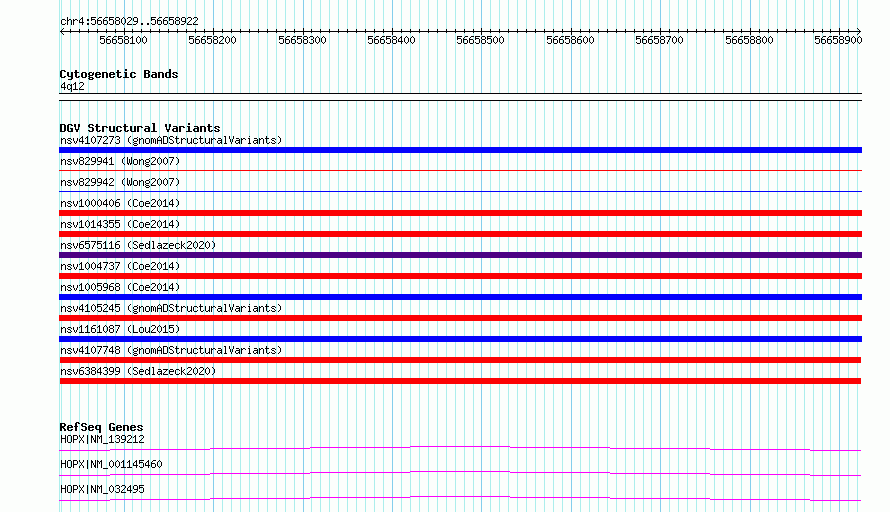Screen dimensions: 890x512
Task: Click magenta line of HOPX|NM_032495
Action: pyautogui.click(x=460, y=498)
